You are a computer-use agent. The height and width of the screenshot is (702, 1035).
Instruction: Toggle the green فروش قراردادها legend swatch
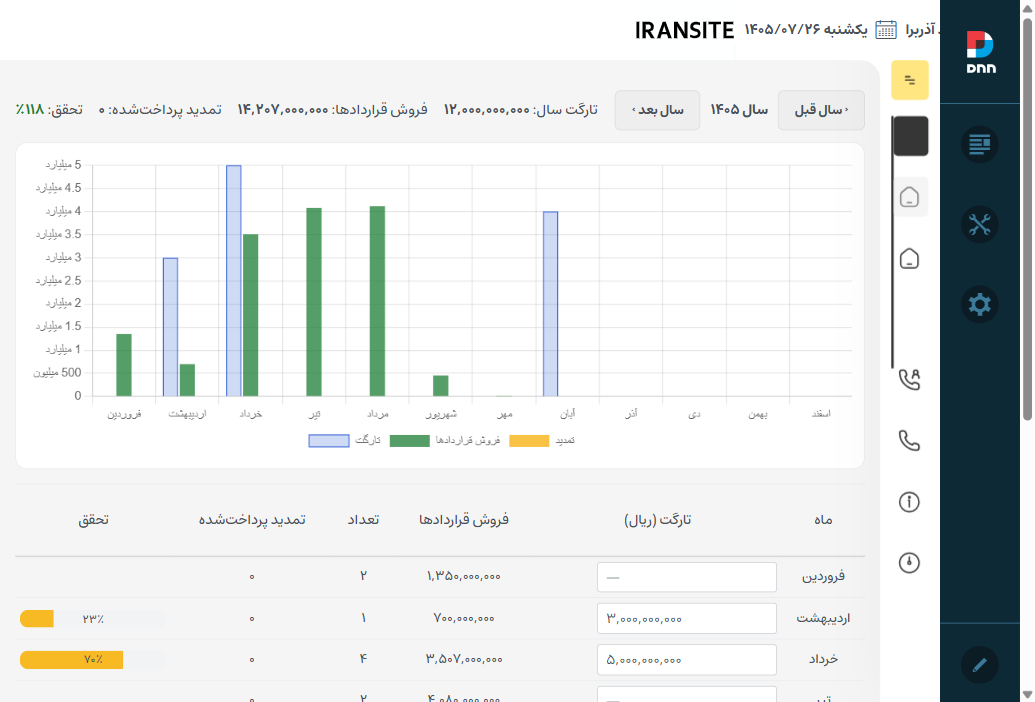click(410, 441)
